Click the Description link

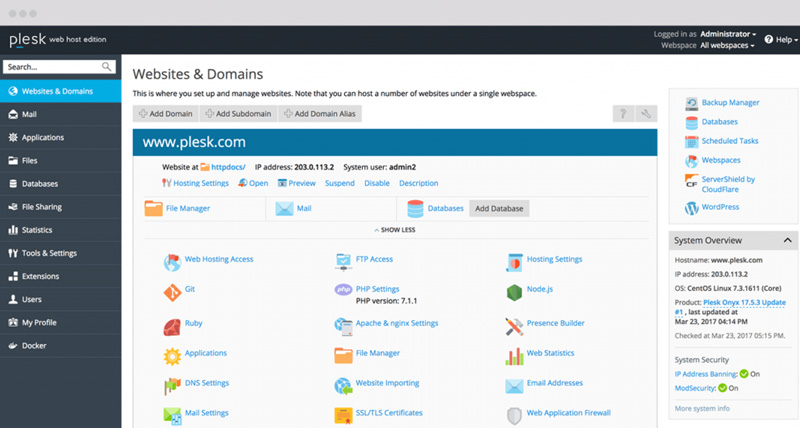(418, 183)
